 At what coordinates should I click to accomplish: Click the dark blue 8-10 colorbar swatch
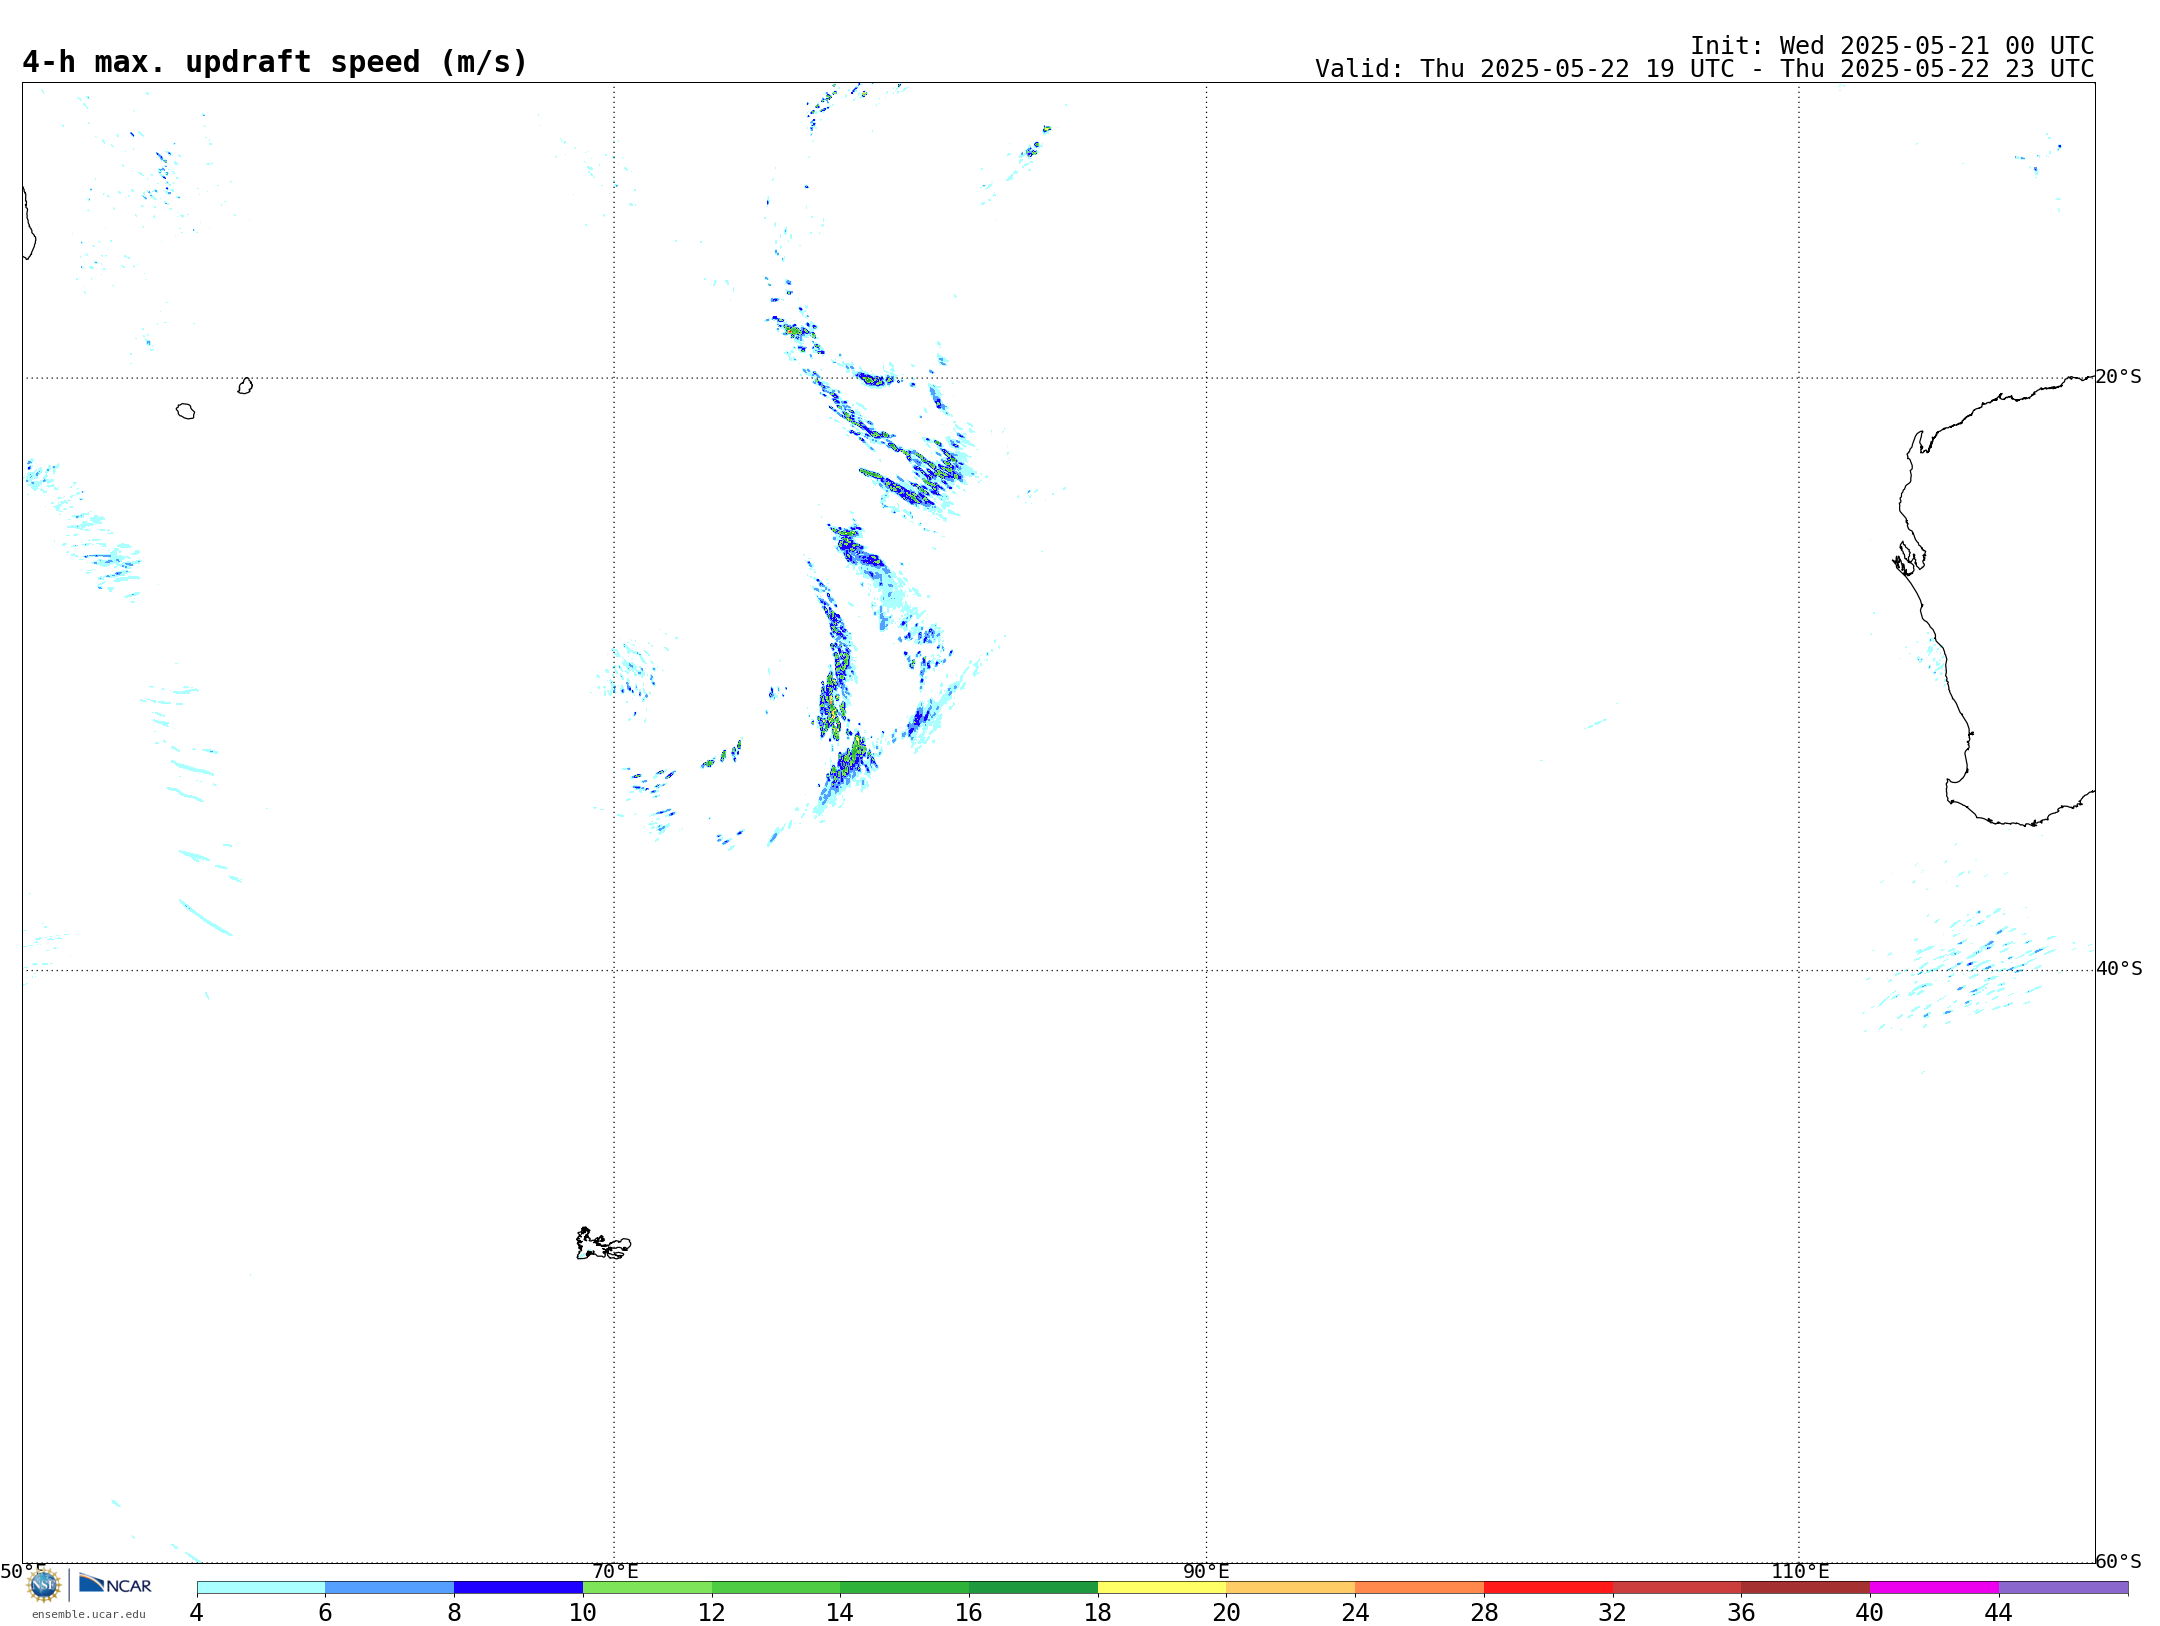pyautogui.click(x=518, y=1588)
